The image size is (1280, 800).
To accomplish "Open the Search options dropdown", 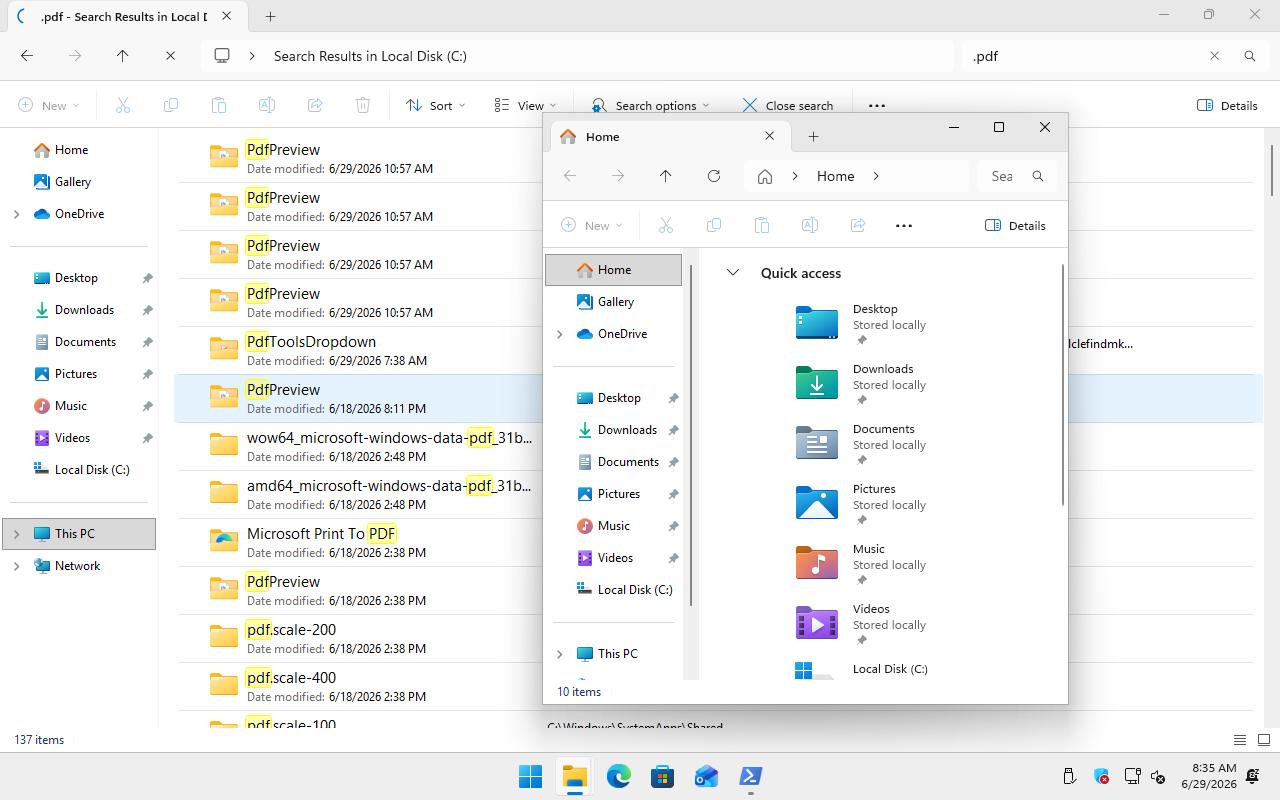I will [650, 105].
